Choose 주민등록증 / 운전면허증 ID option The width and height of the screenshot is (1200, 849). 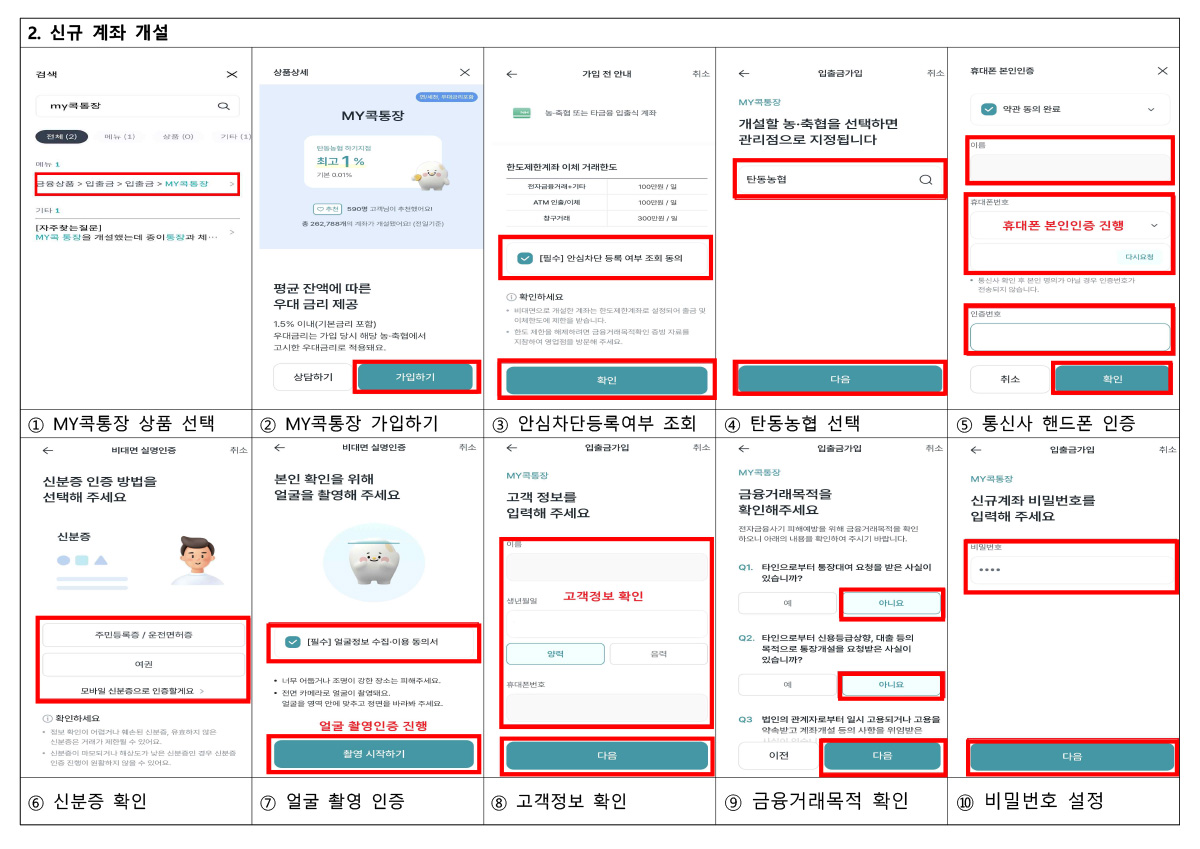point(143,635)
